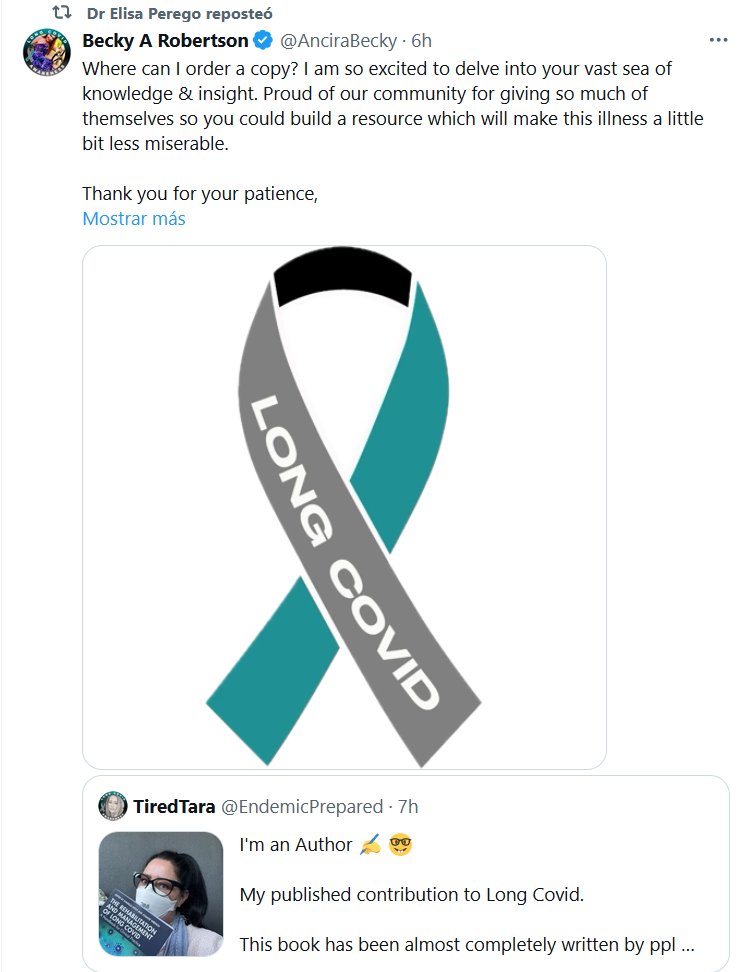Image resolution: width=746 pixels, height=972 pixels.
Task: Open quoted text "My published contribution to Long Covid"
Action: 411,895
